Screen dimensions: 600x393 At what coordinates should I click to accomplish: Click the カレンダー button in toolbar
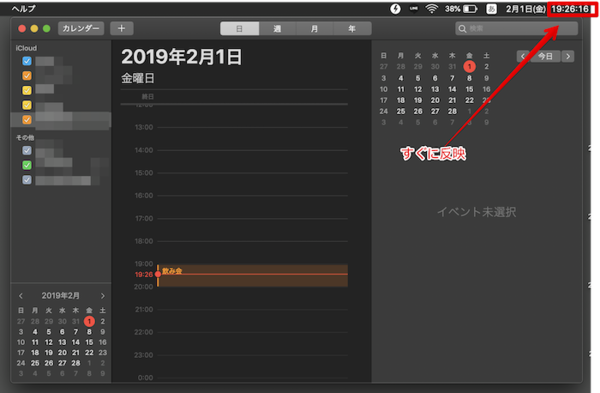pyautogui.click(x=81, y=28)
